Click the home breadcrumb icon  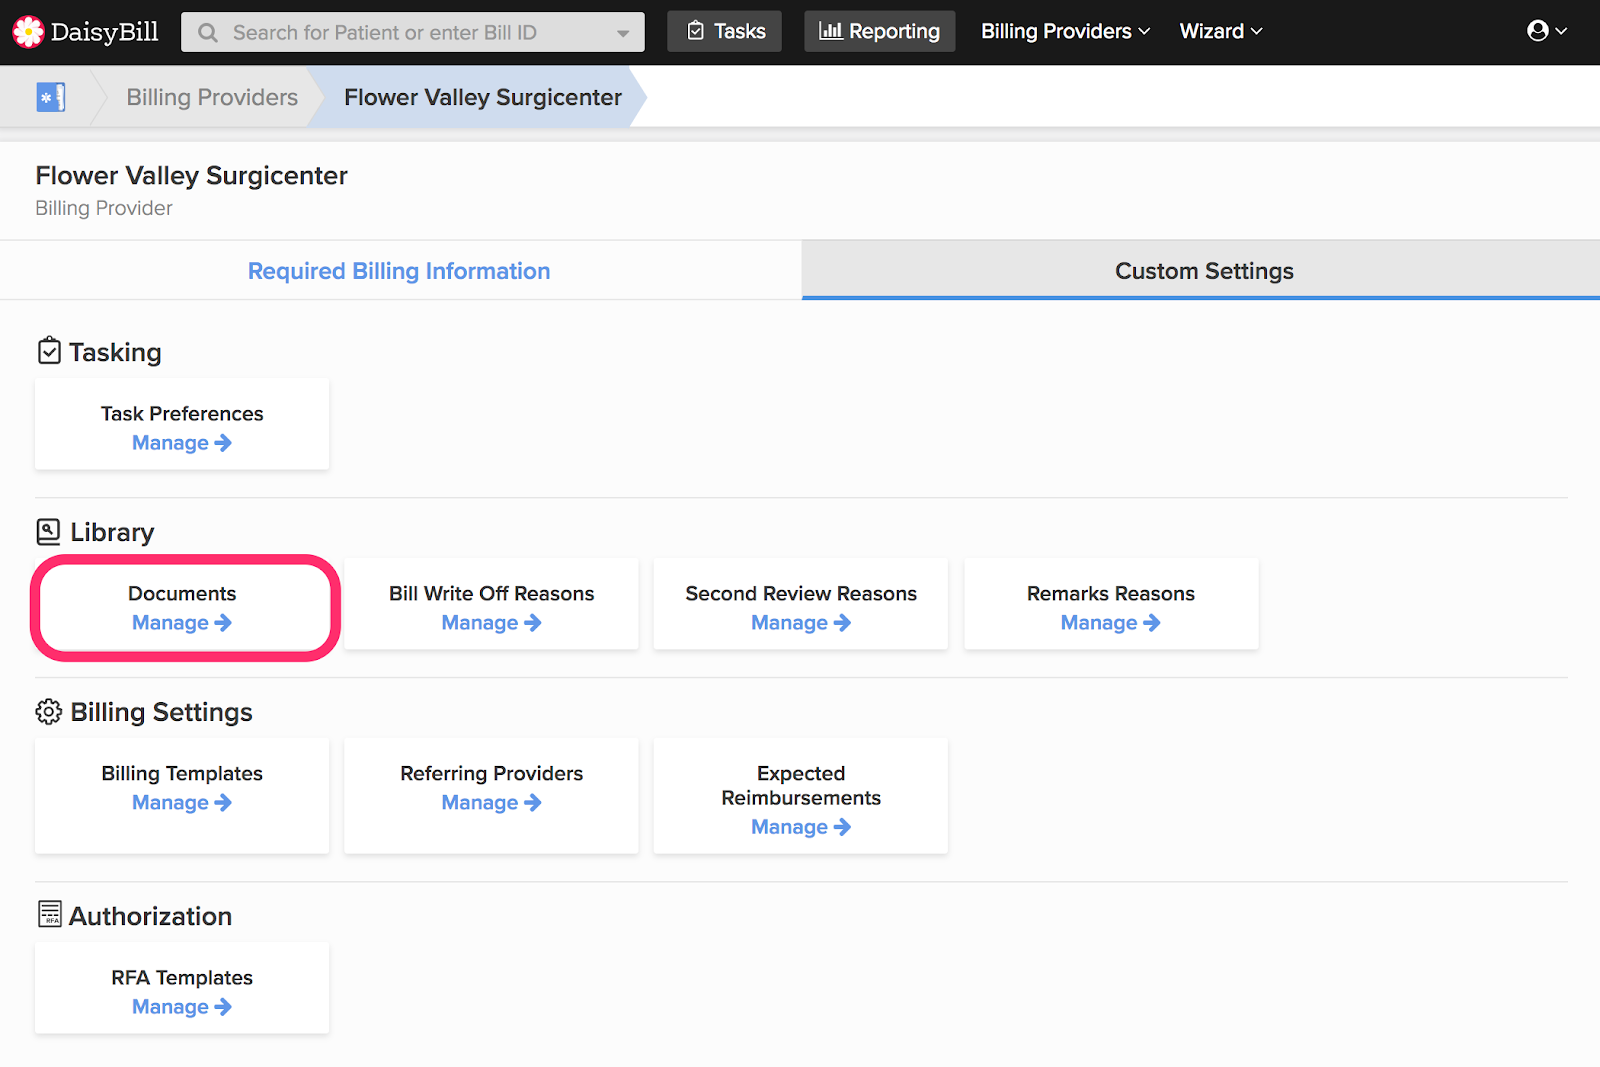51,97
